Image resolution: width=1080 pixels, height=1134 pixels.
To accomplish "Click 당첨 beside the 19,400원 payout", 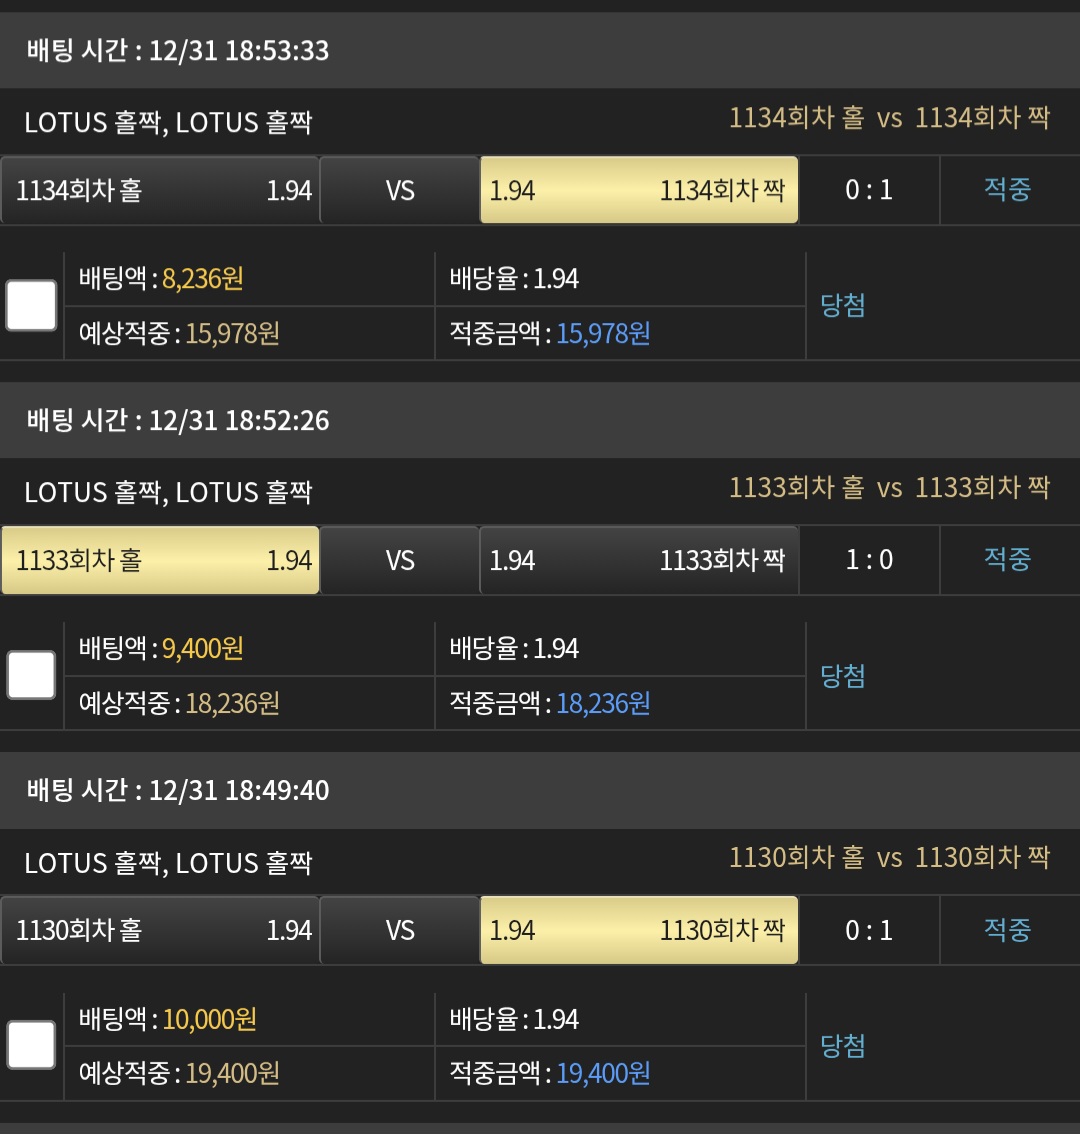I will [843, 1046].
